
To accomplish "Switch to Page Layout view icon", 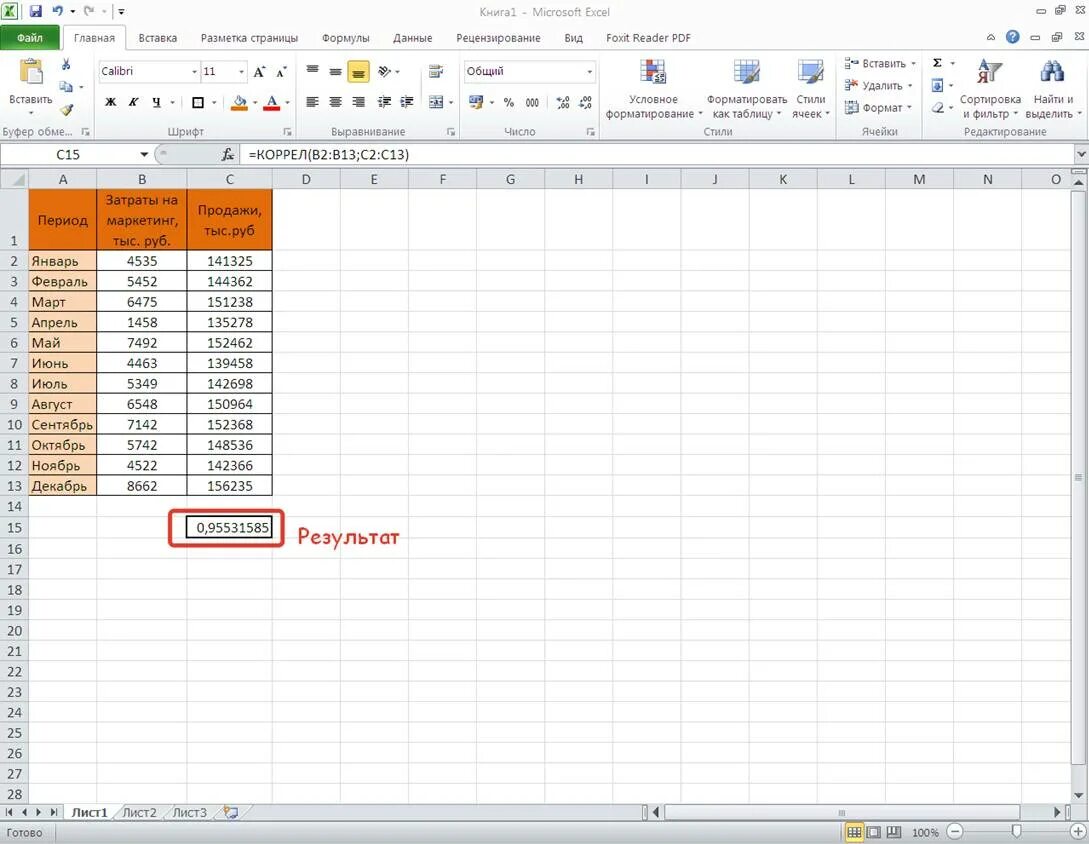I will (874, 832).
